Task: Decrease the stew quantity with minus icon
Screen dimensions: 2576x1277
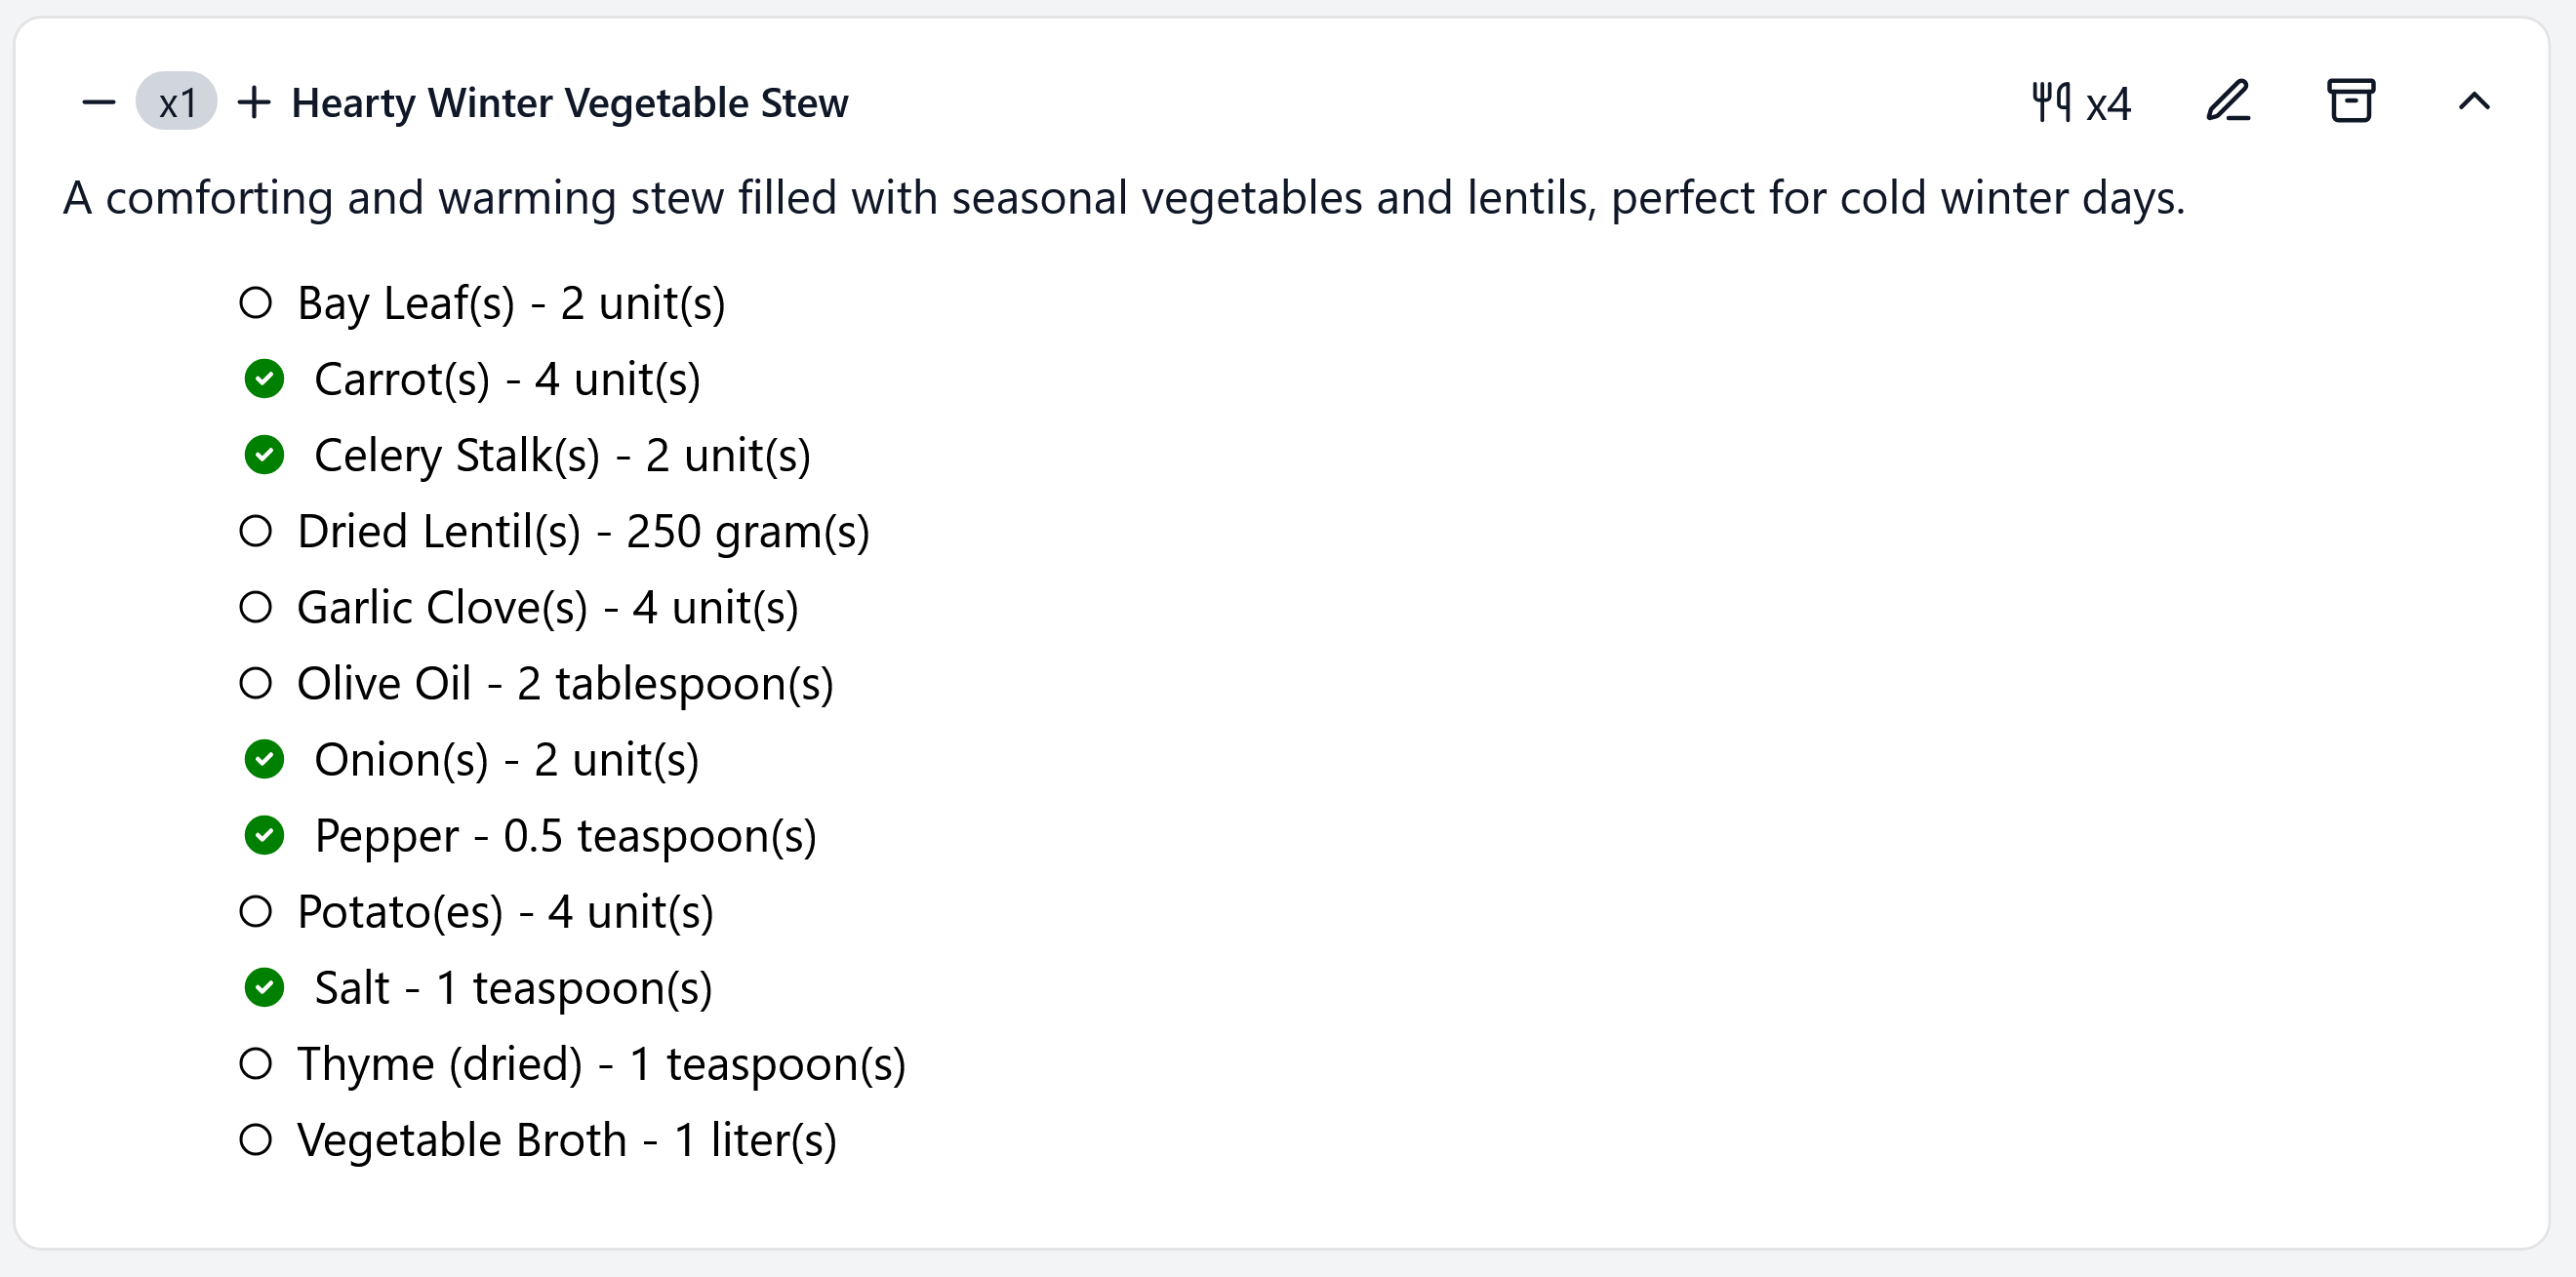Action: click(x=98, y=102)
